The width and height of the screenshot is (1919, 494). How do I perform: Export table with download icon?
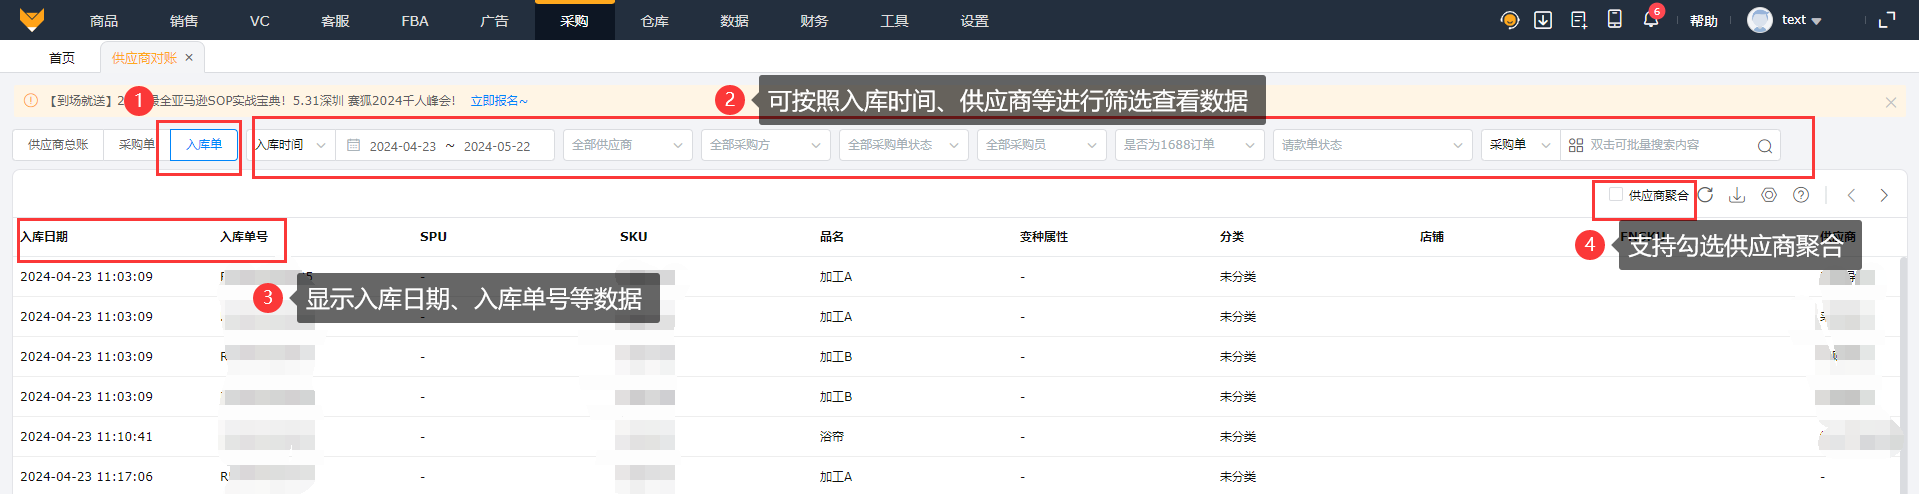click(1737, 195)
